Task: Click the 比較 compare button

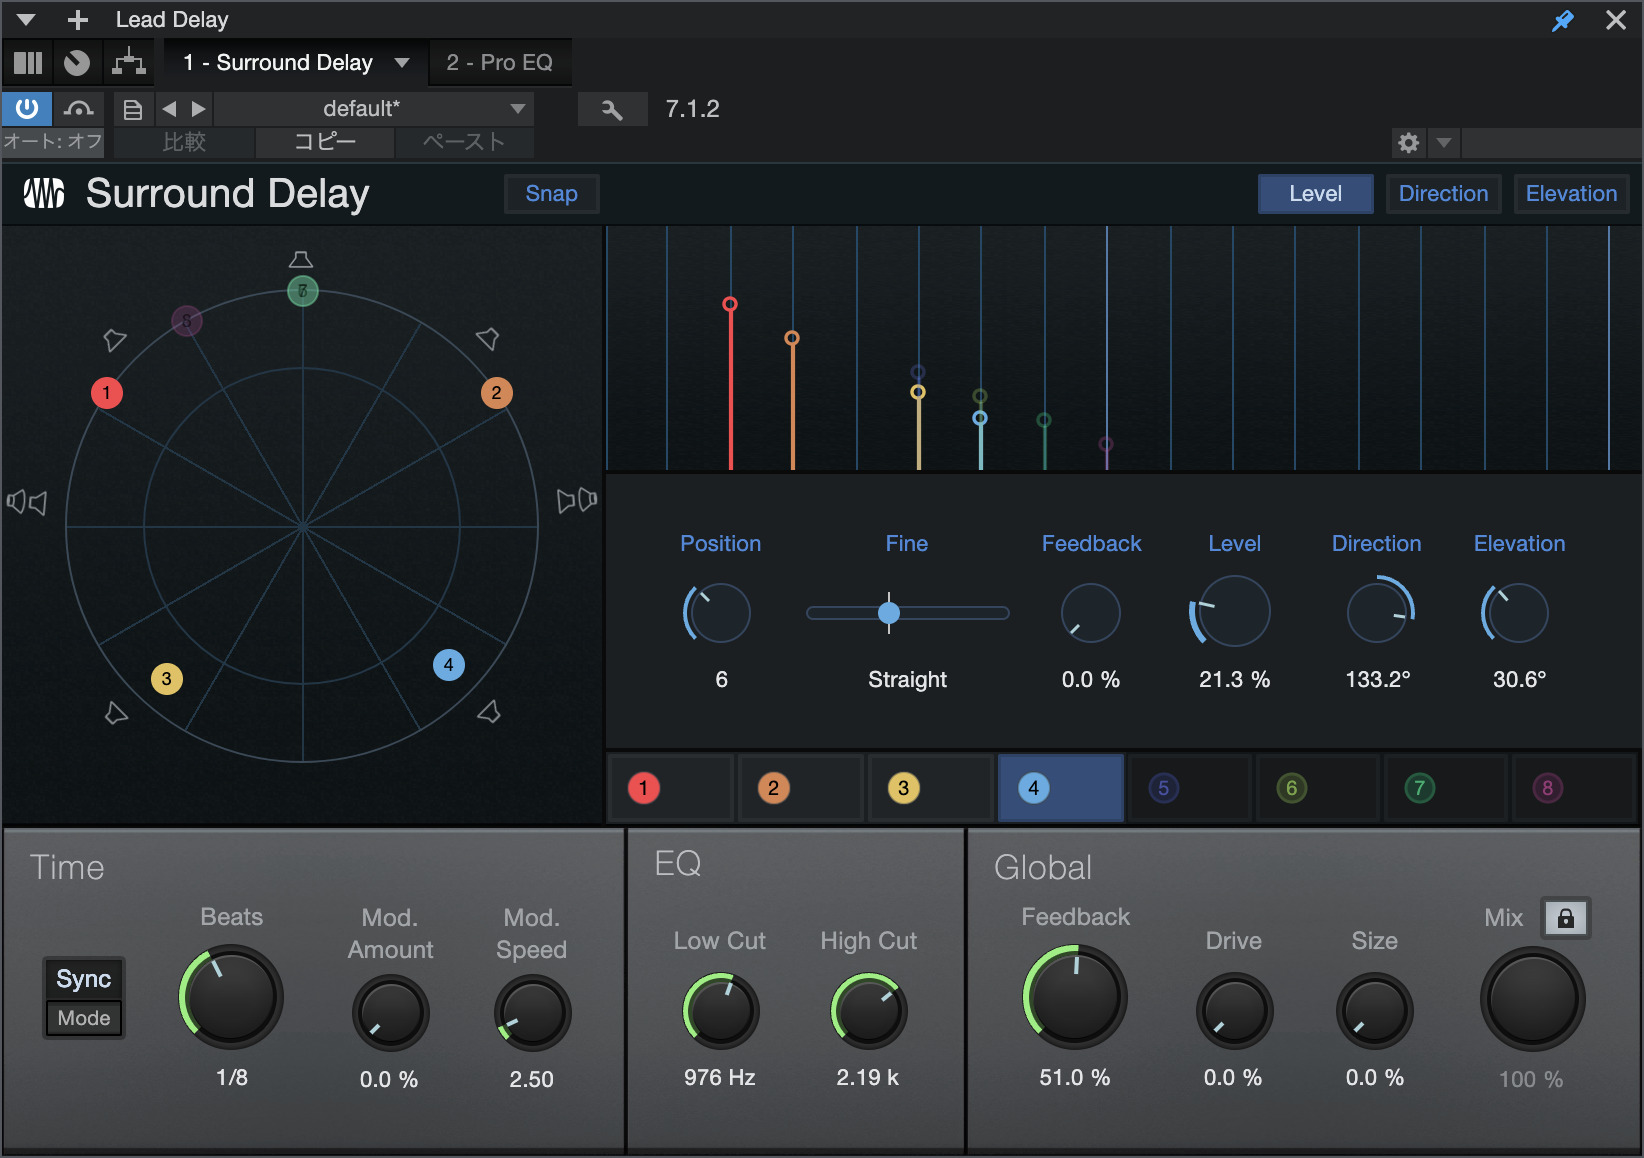Action: tap(184, 142)
